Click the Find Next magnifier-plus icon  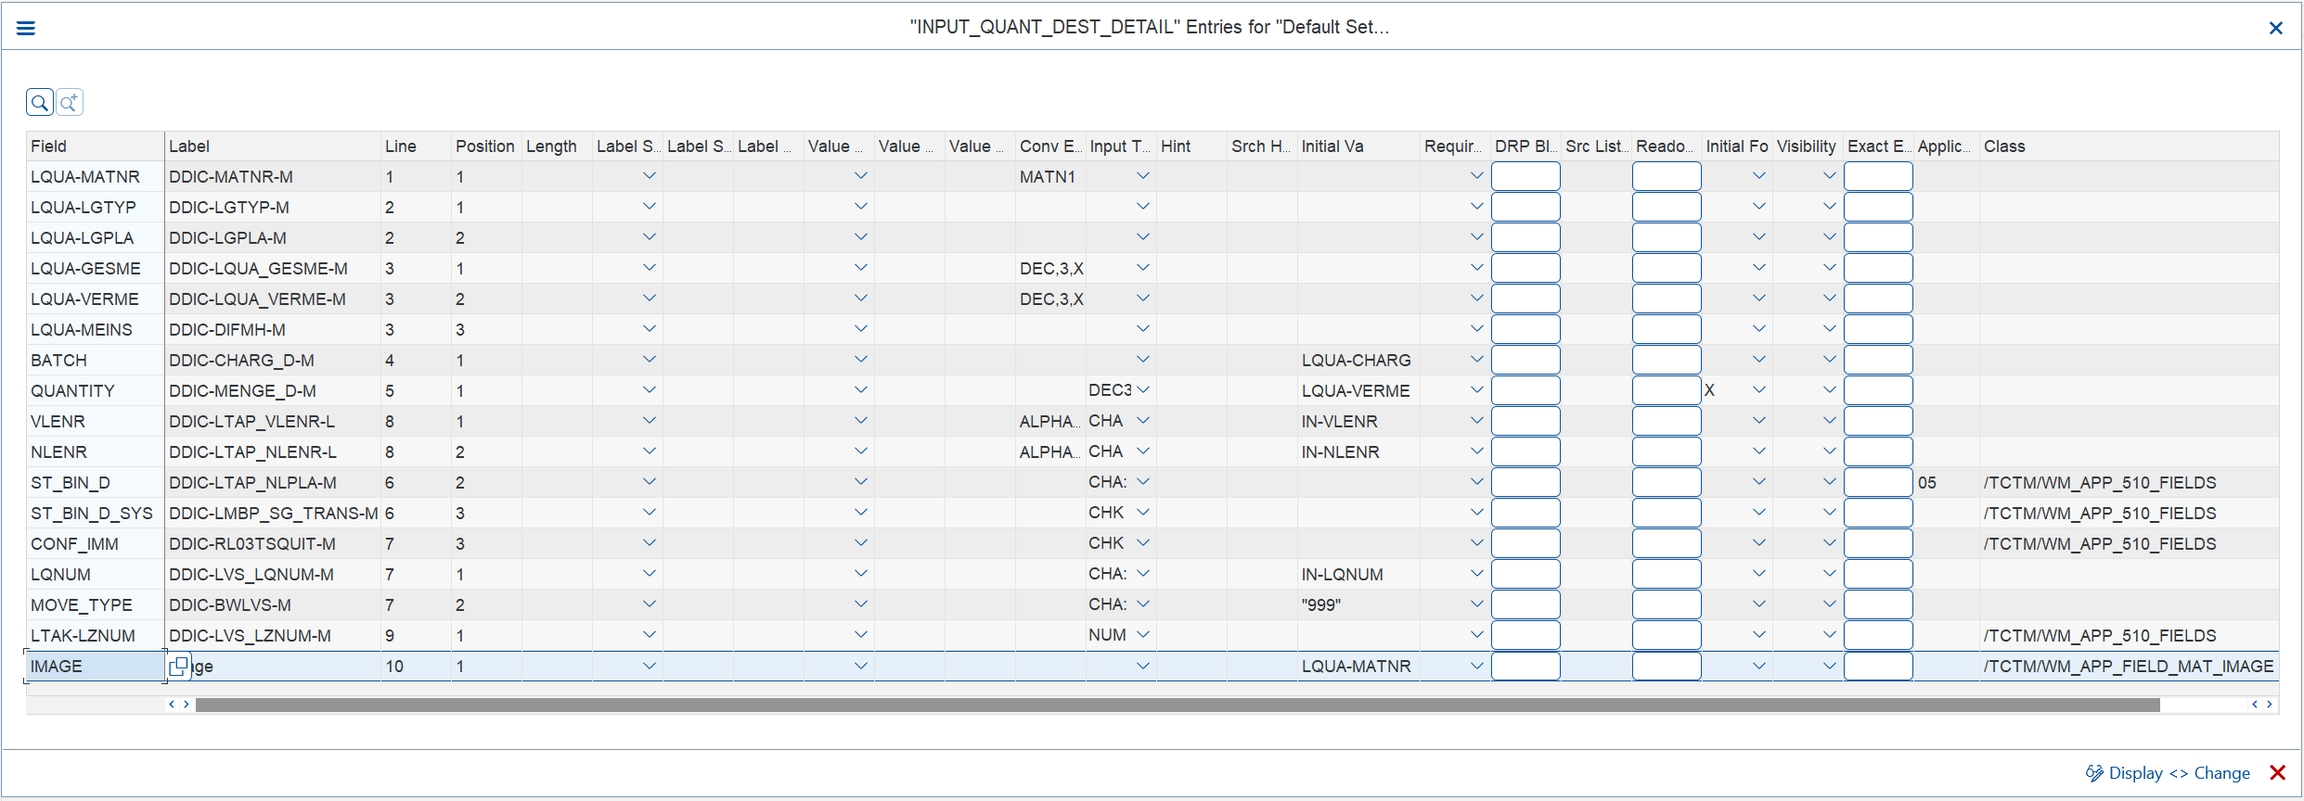[x=69, y=102]
